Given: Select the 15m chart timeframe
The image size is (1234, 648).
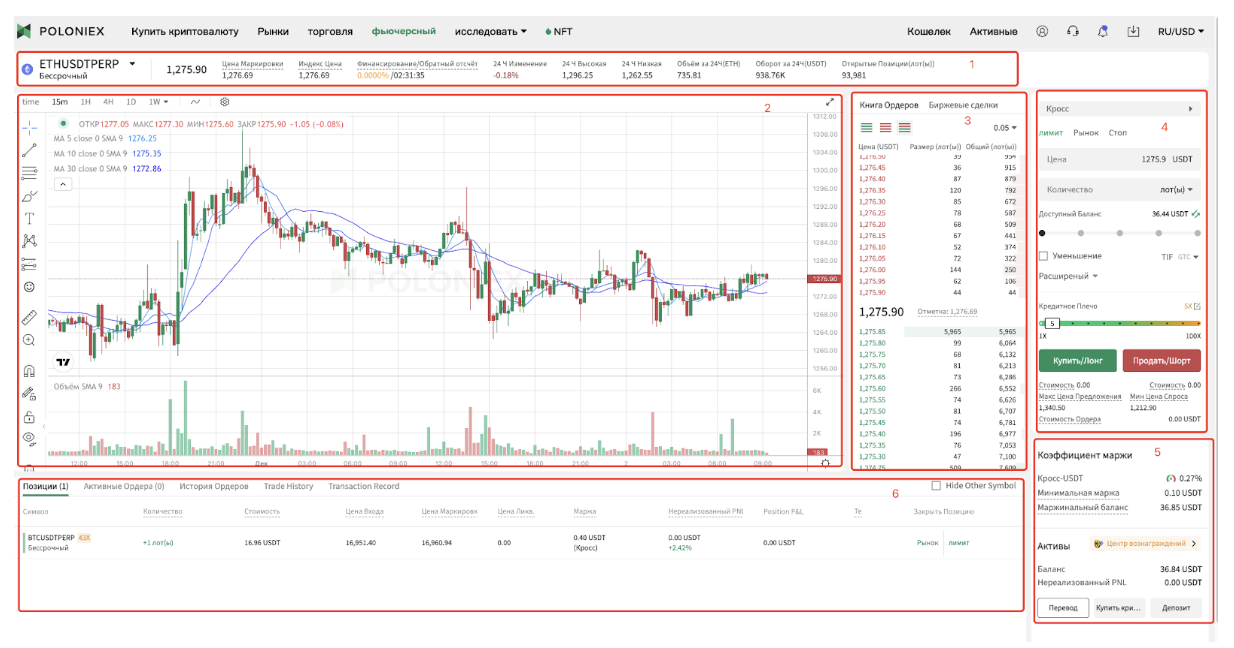Looking at the screenshot, I should [x=60, y=102].
